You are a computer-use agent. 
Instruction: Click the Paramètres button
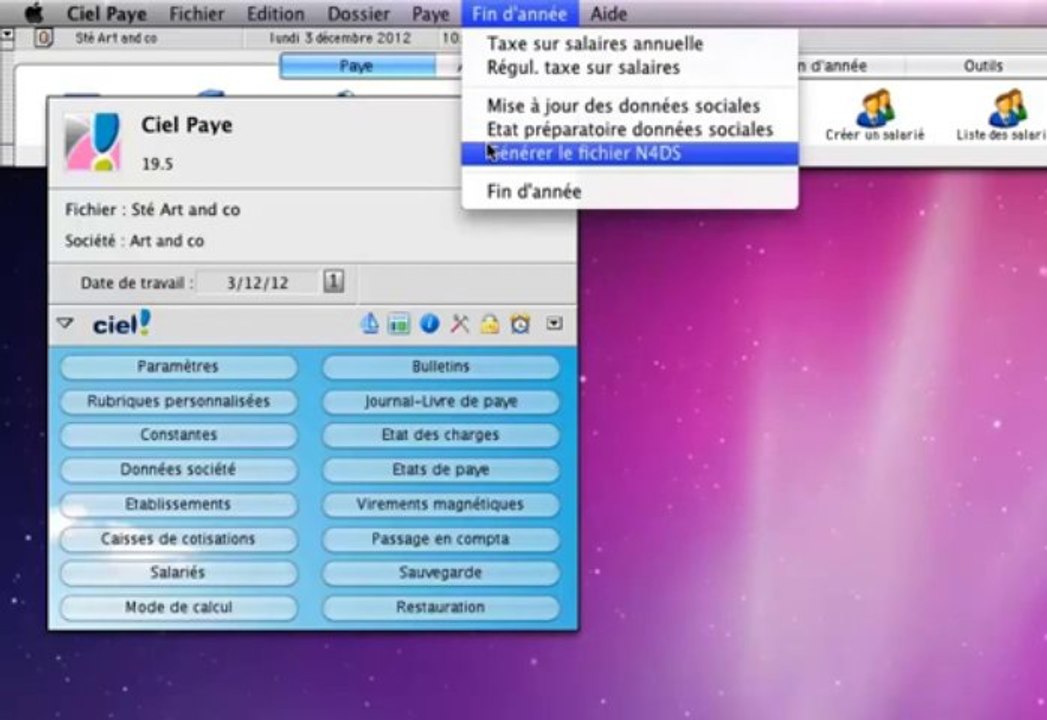[x=178, y=367]
